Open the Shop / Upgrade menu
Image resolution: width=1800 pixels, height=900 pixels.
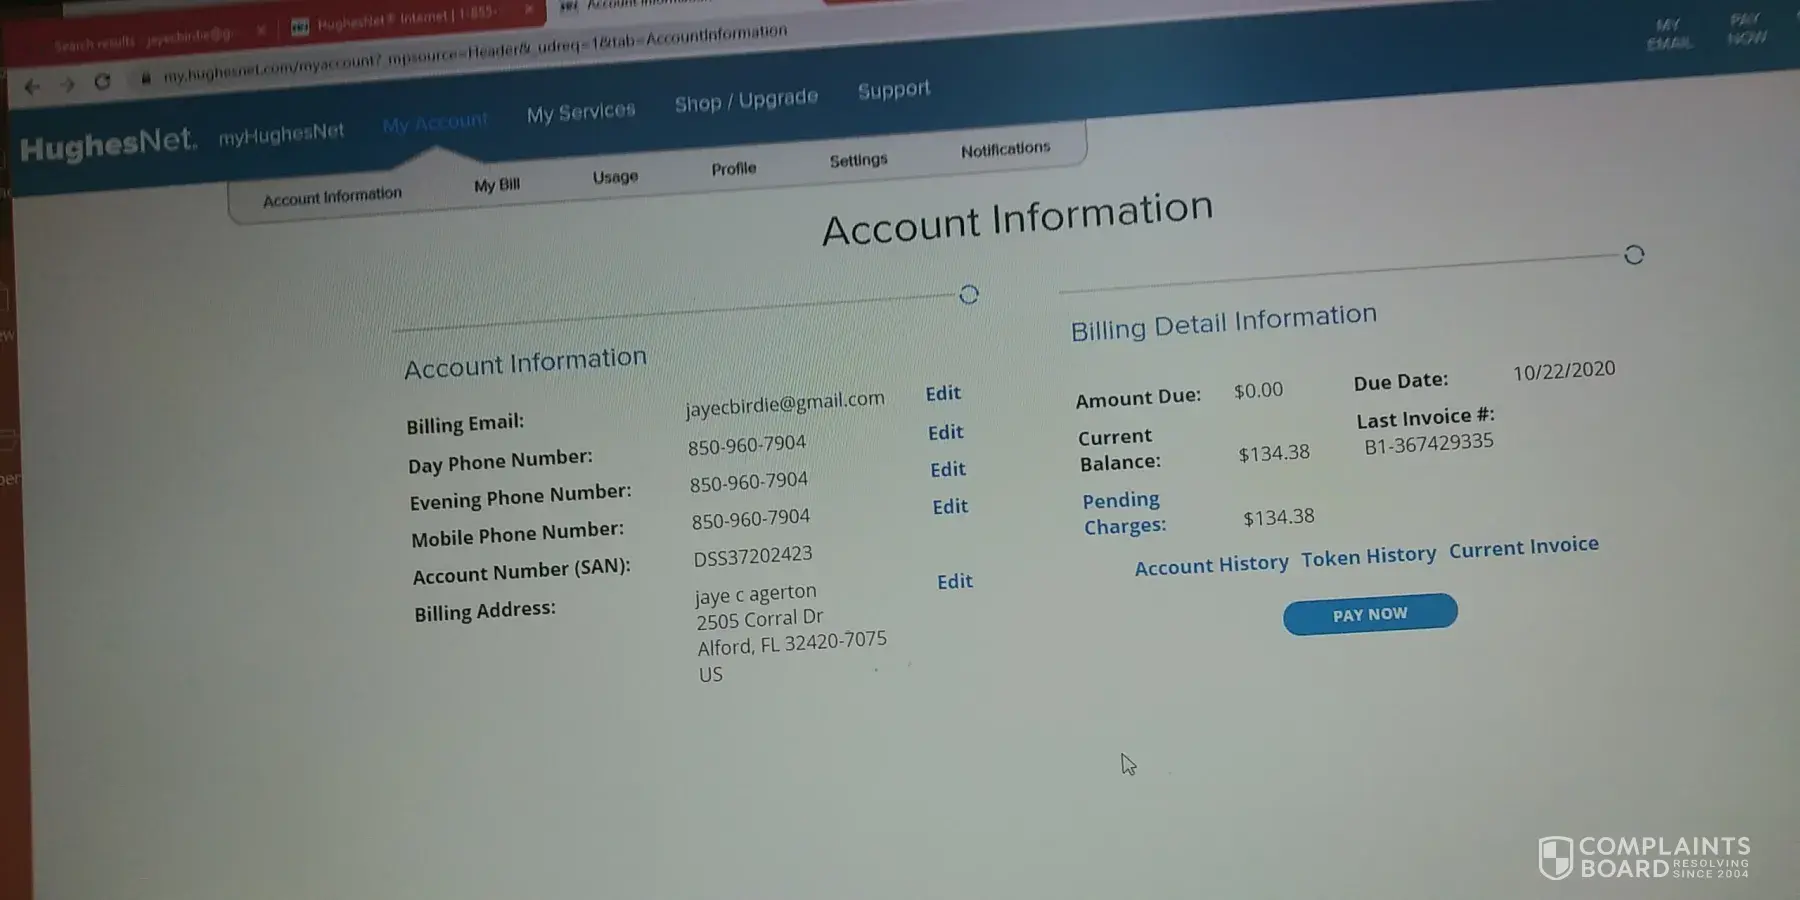click(x=746, y=100)
